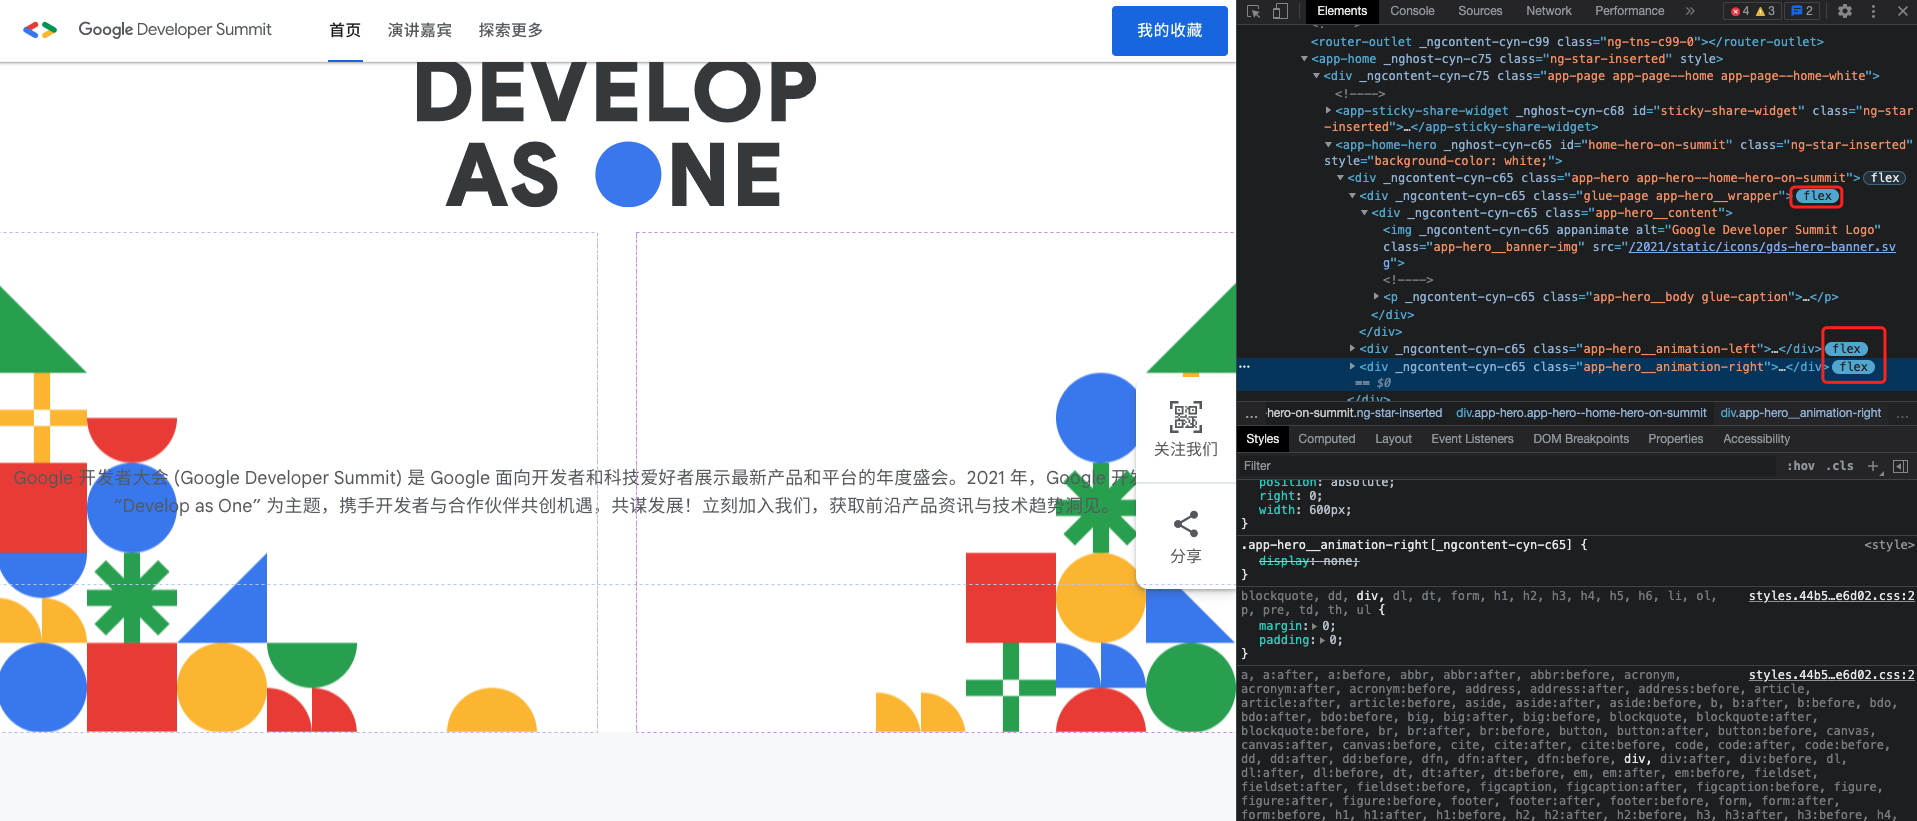Open the Accessibility pane tab
The width and height of the screenshot is (1917, 821).
[x=1756, y=439]
